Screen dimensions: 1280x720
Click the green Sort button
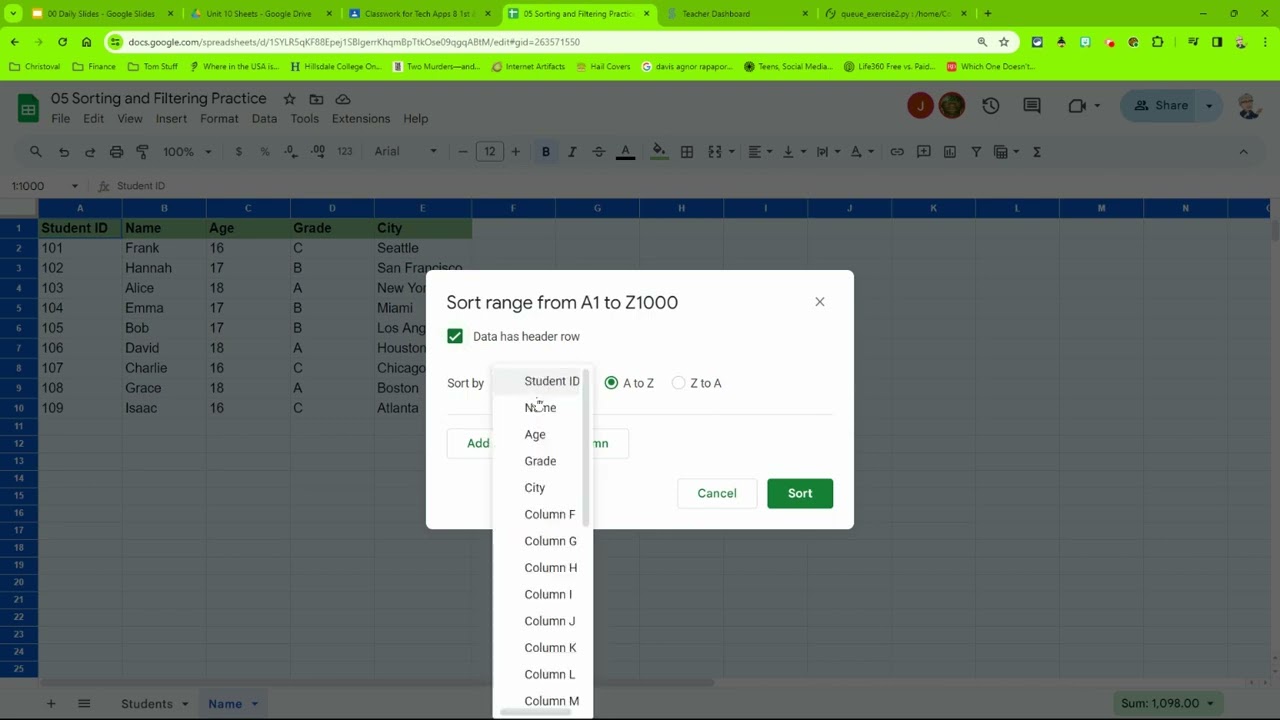point(800,493)
